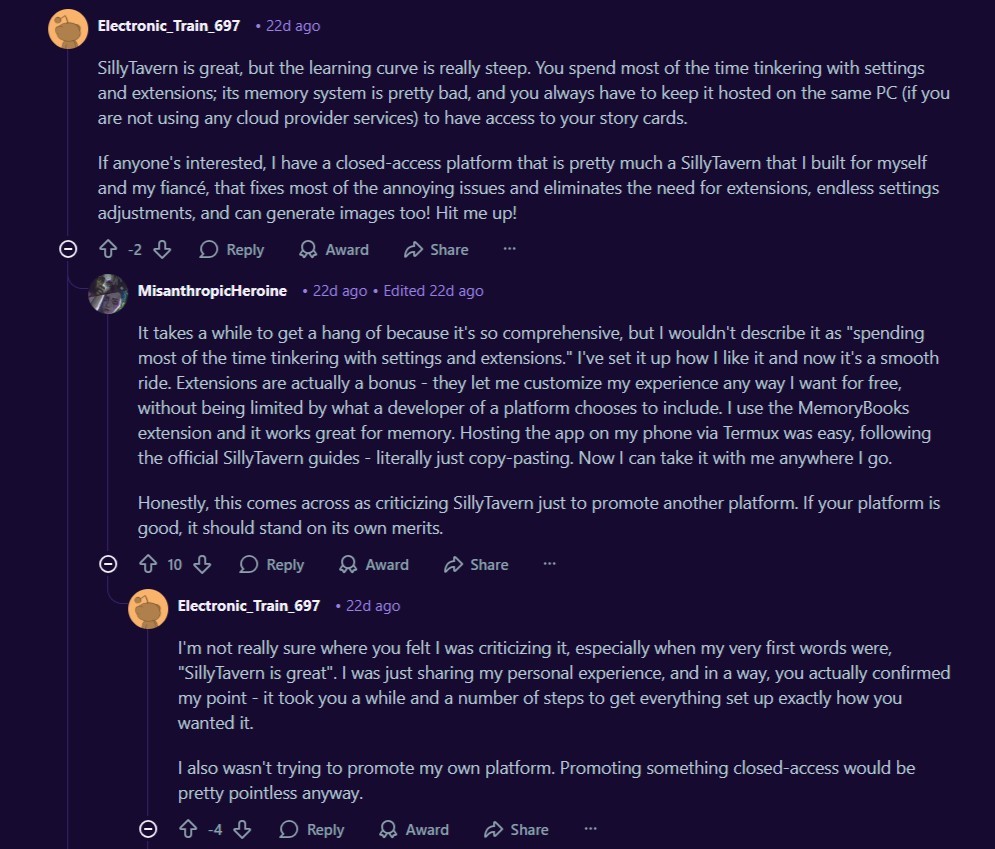The image size is (995, 849).
Task: Open more options on MisanthropicHeroine's comment
Action: pos(549,564)
